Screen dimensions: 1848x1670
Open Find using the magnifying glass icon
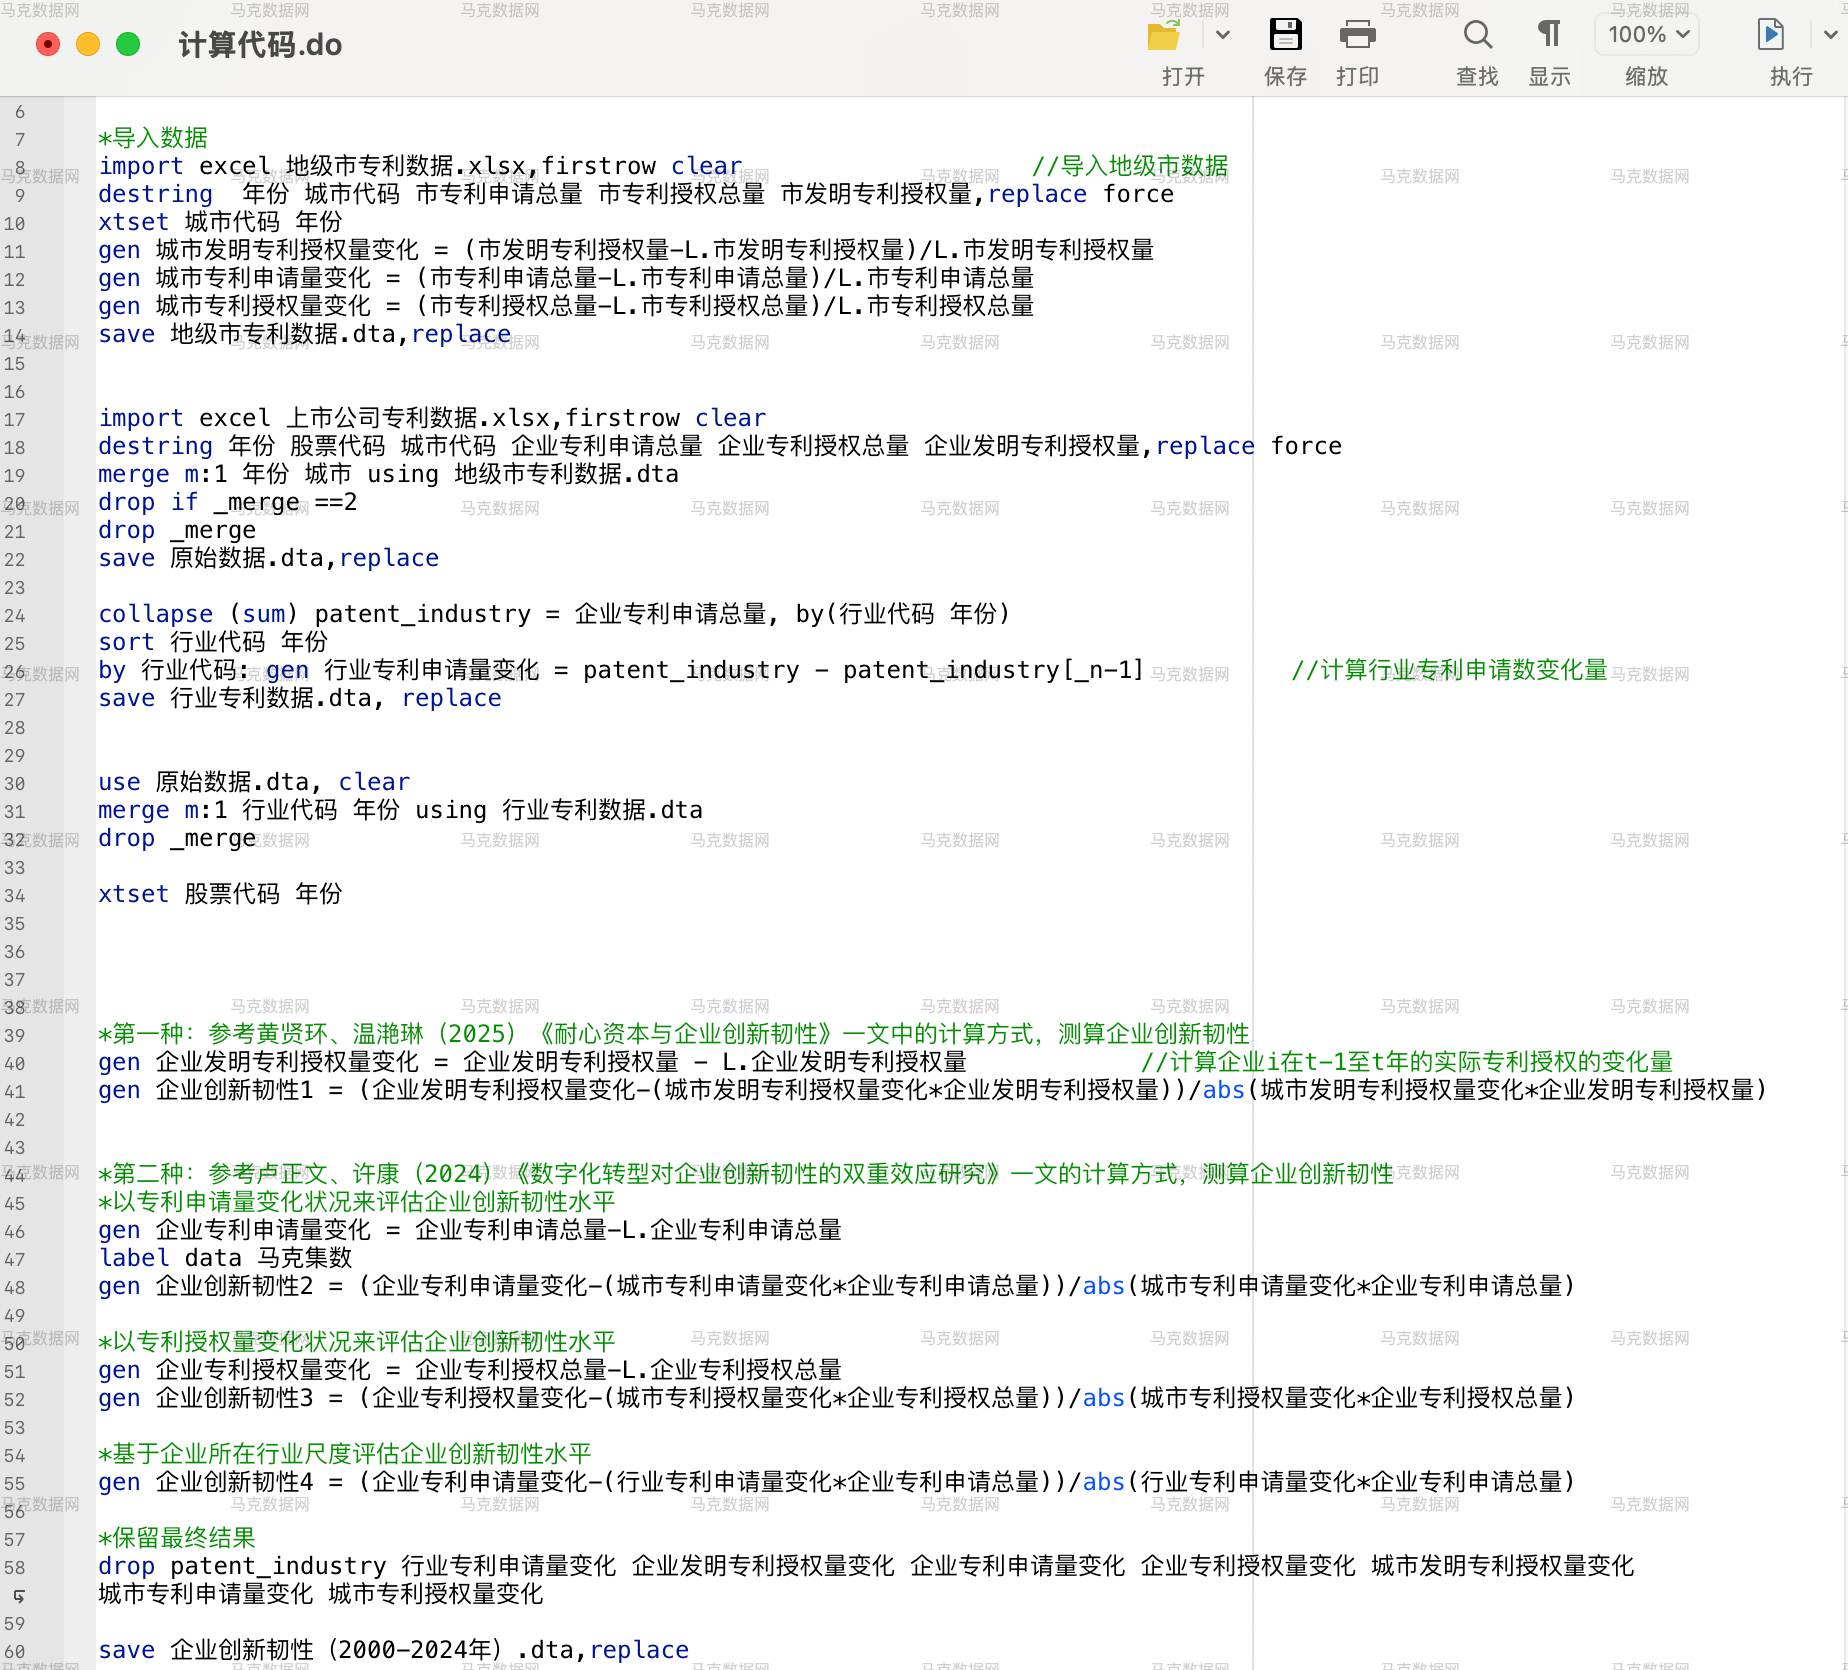tap(1477, 36)
